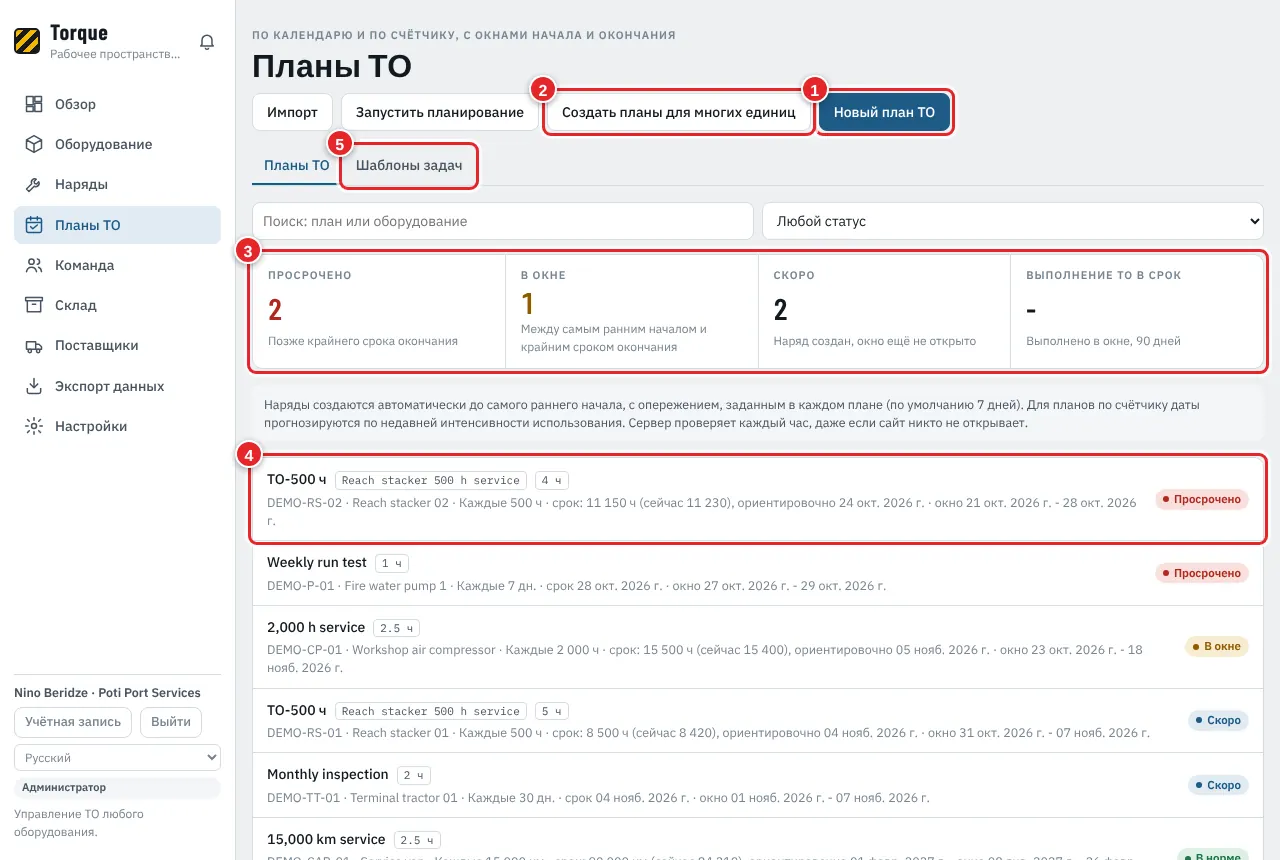1280x860 pixels.
Task: Click Создать планы для многих единиц
Action: pos(679,112)
